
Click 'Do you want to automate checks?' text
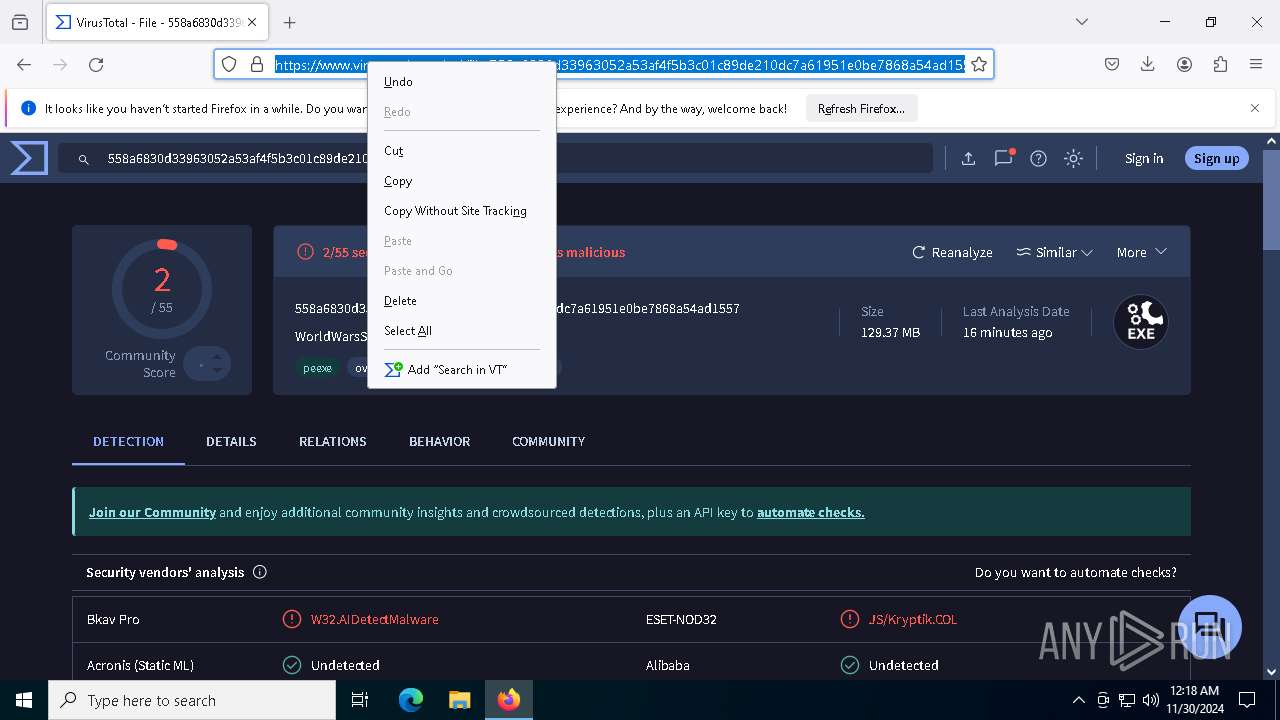1075,572
